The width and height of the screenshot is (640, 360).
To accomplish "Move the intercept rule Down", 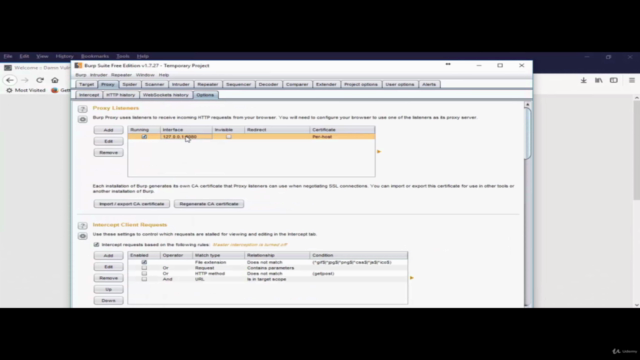I will 108,300.
